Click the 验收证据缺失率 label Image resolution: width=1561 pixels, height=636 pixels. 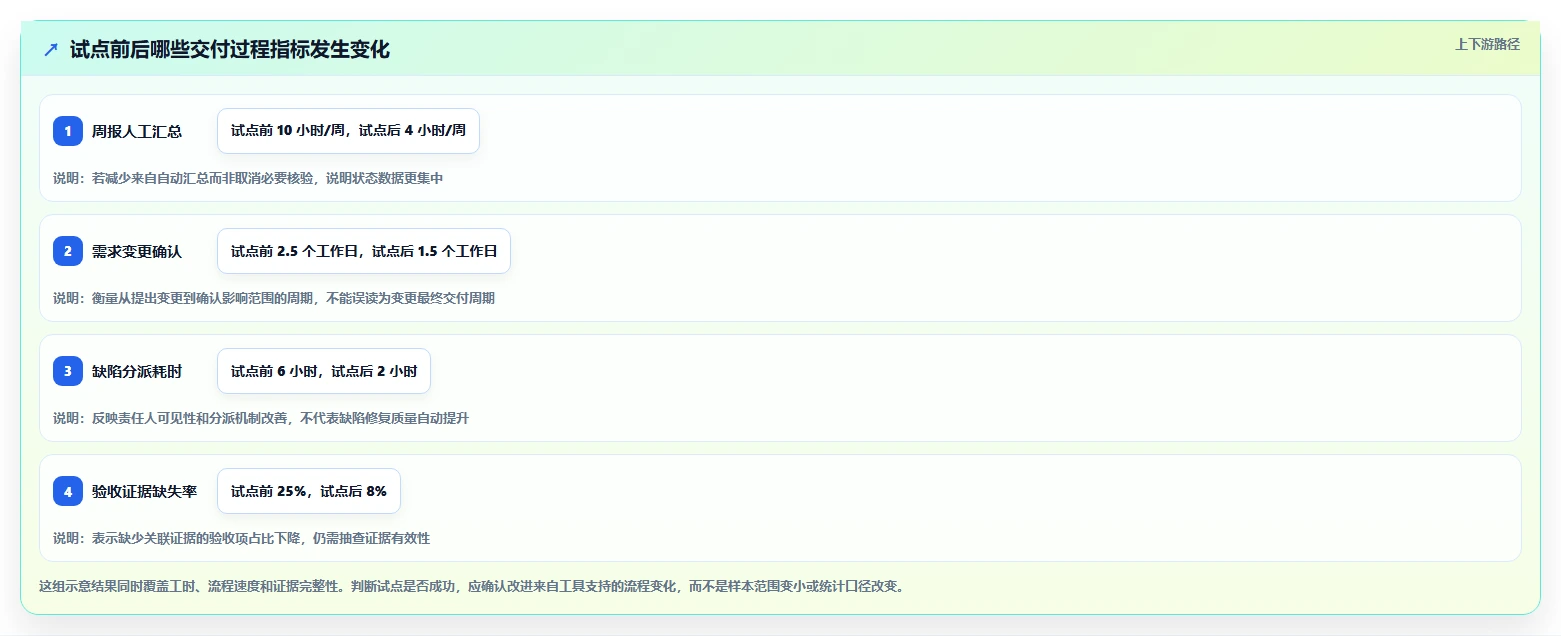pos(145,491)
